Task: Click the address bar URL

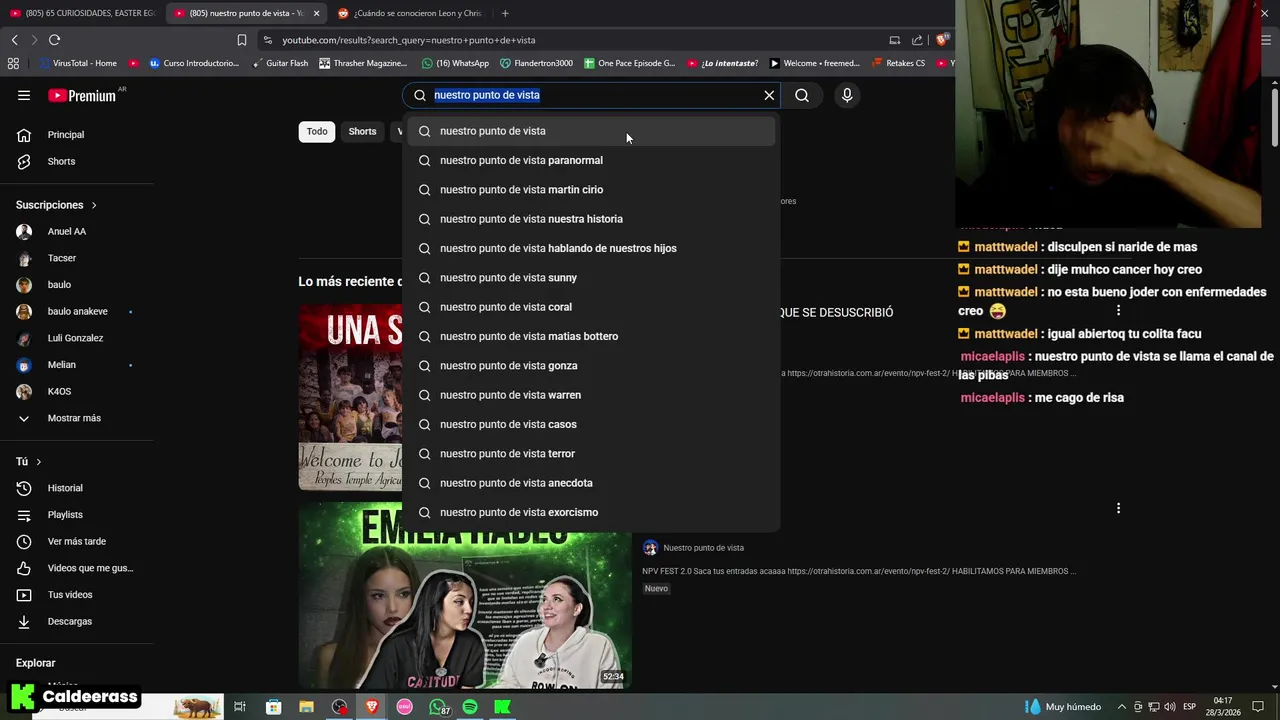Action: [x=408, y=40]
